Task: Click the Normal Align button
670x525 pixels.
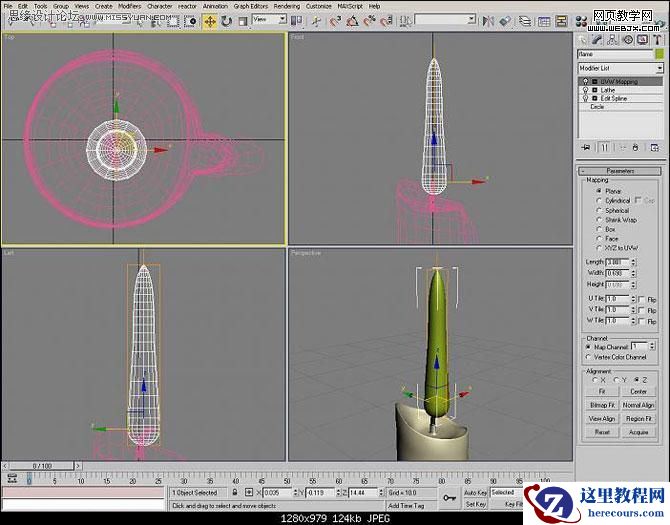Action: coord(638,405)
